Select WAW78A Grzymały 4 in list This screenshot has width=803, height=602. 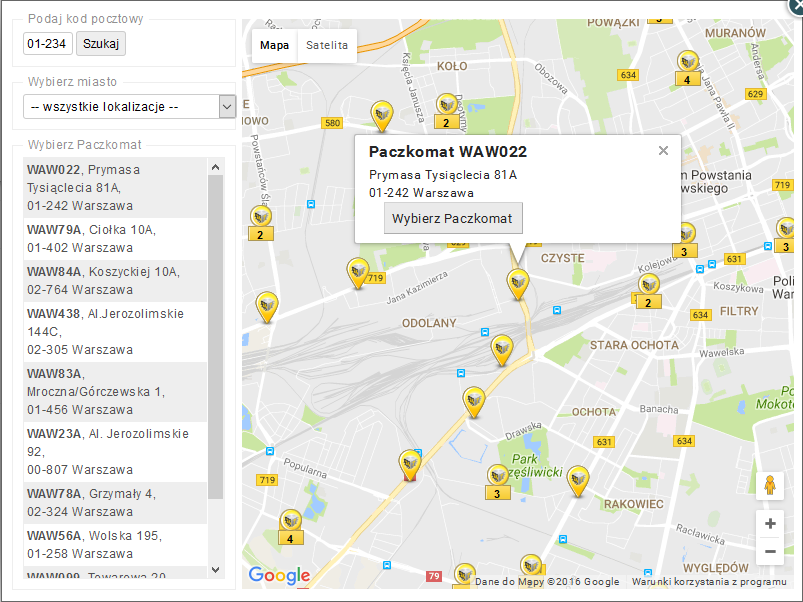point(115,503)
